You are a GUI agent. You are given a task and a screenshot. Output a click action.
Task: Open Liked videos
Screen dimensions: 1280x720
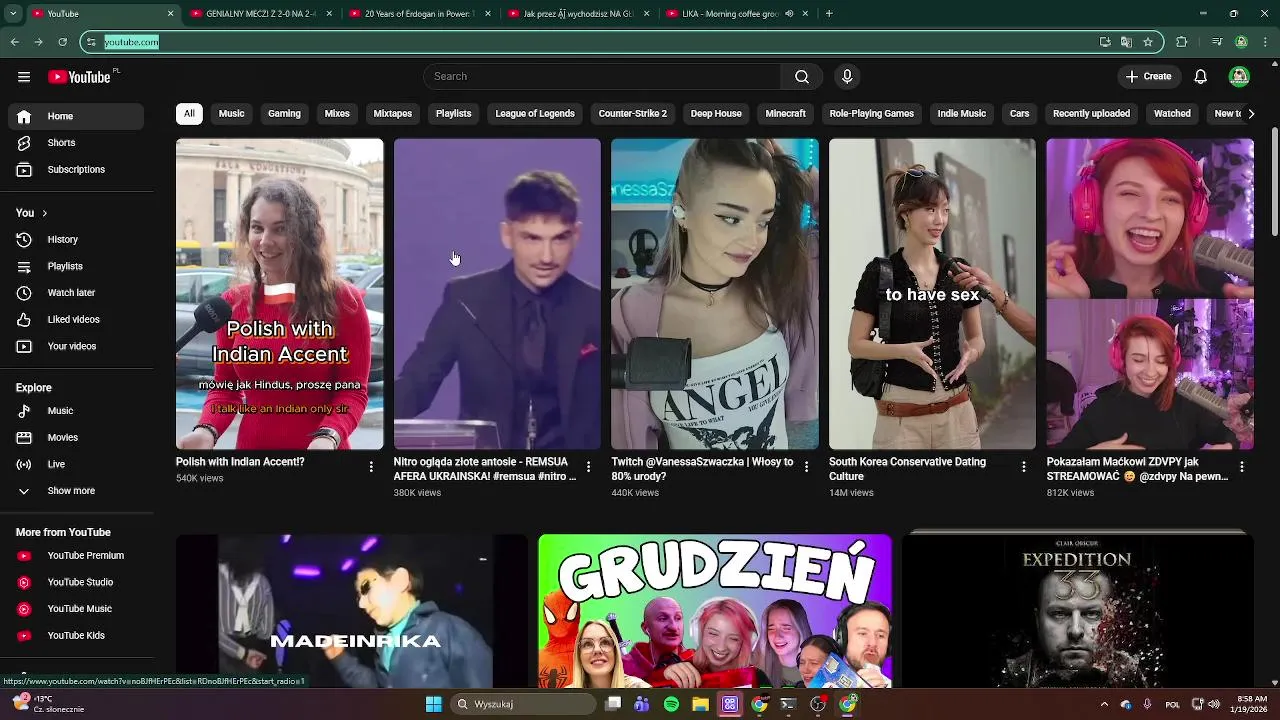click(76, 320)
